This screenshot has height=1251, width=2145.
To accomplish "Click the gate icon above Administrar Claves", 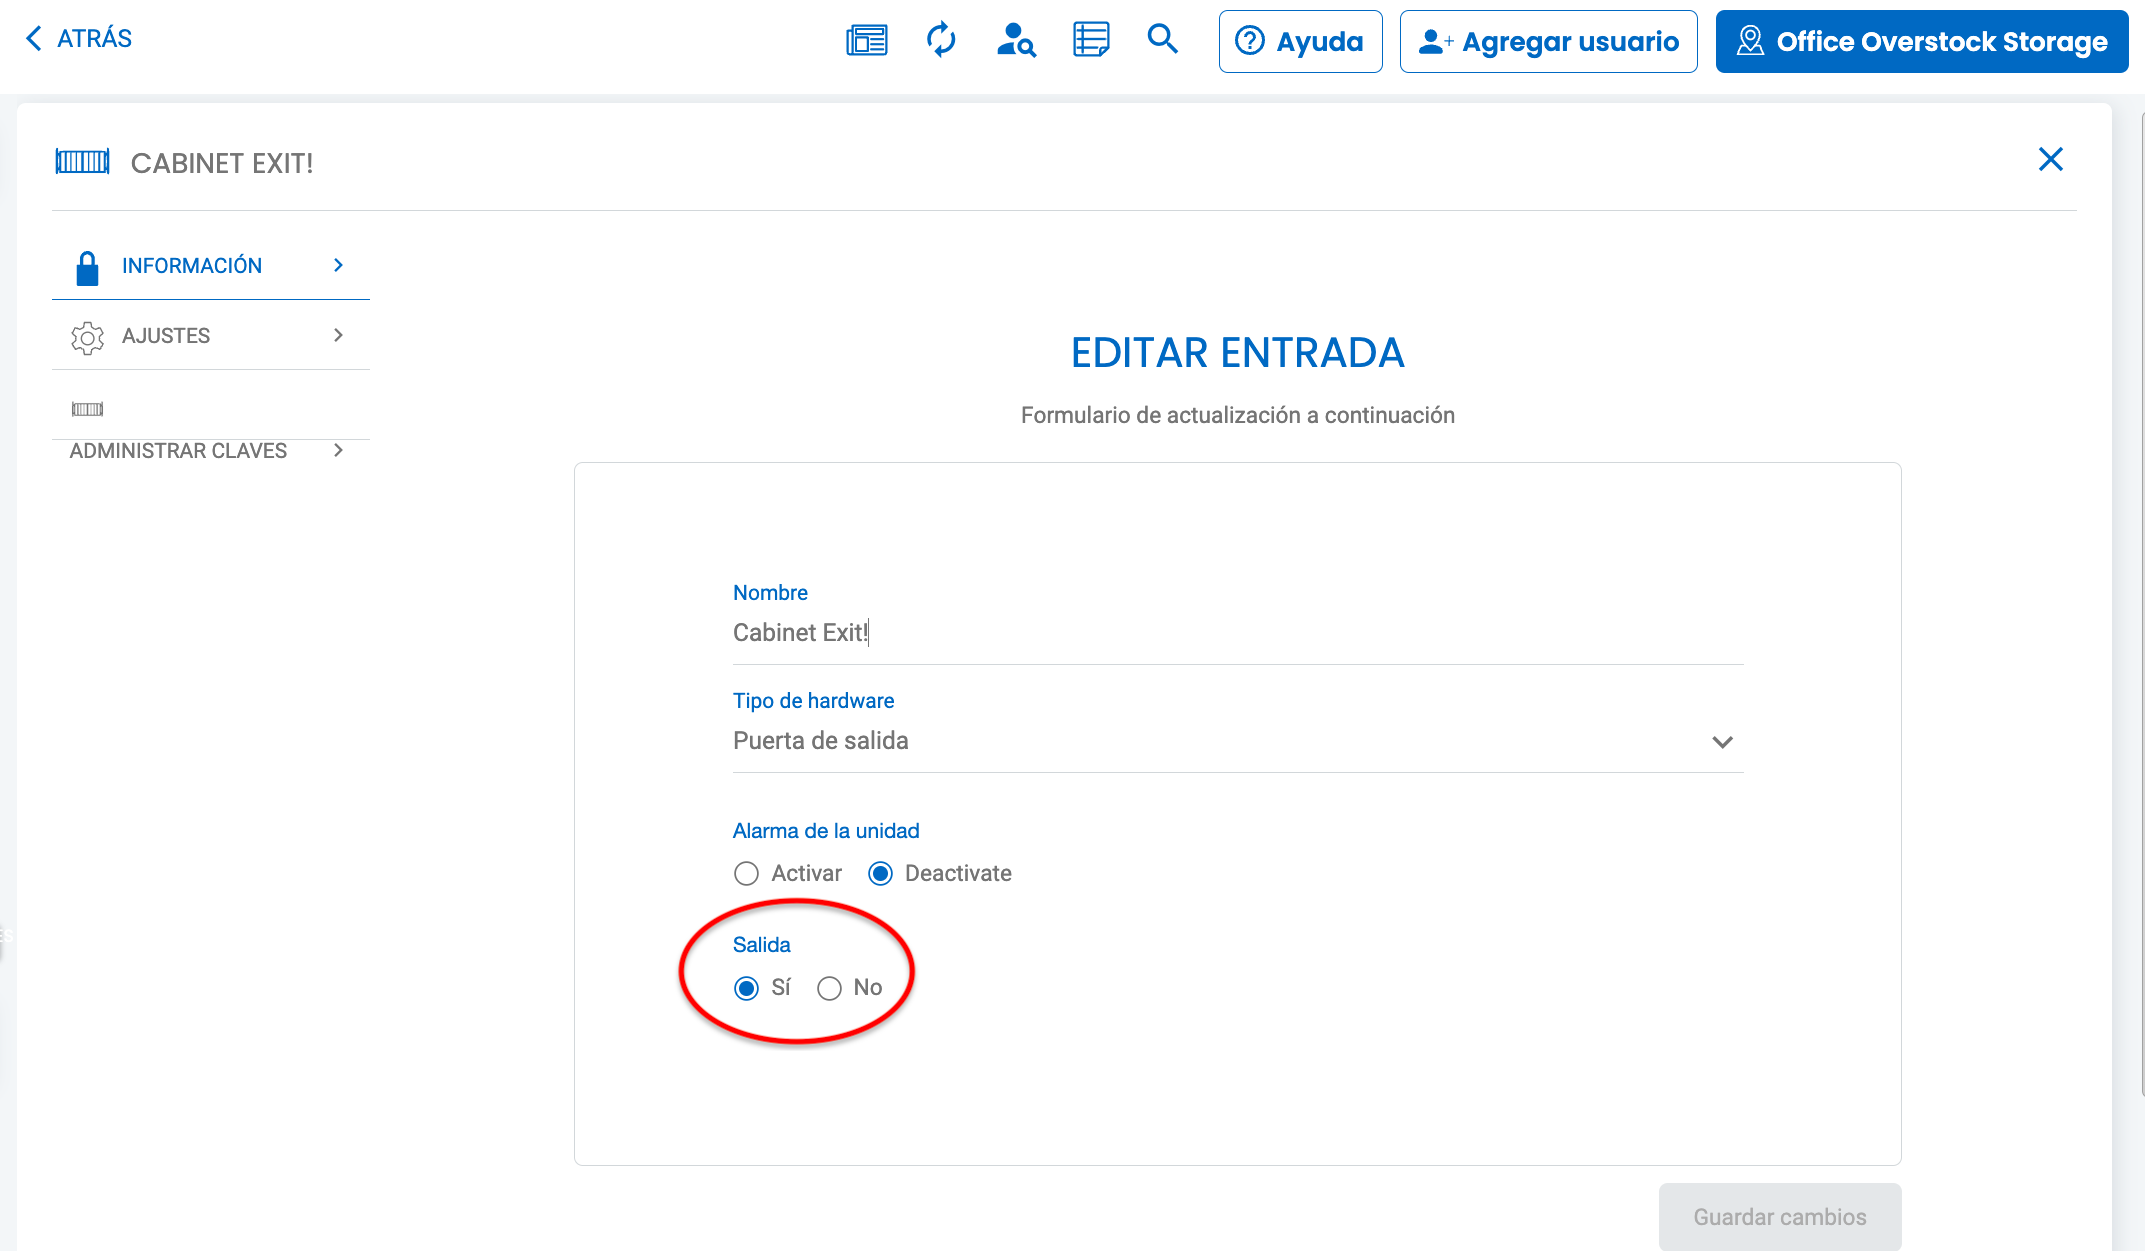I will [87, 408].
